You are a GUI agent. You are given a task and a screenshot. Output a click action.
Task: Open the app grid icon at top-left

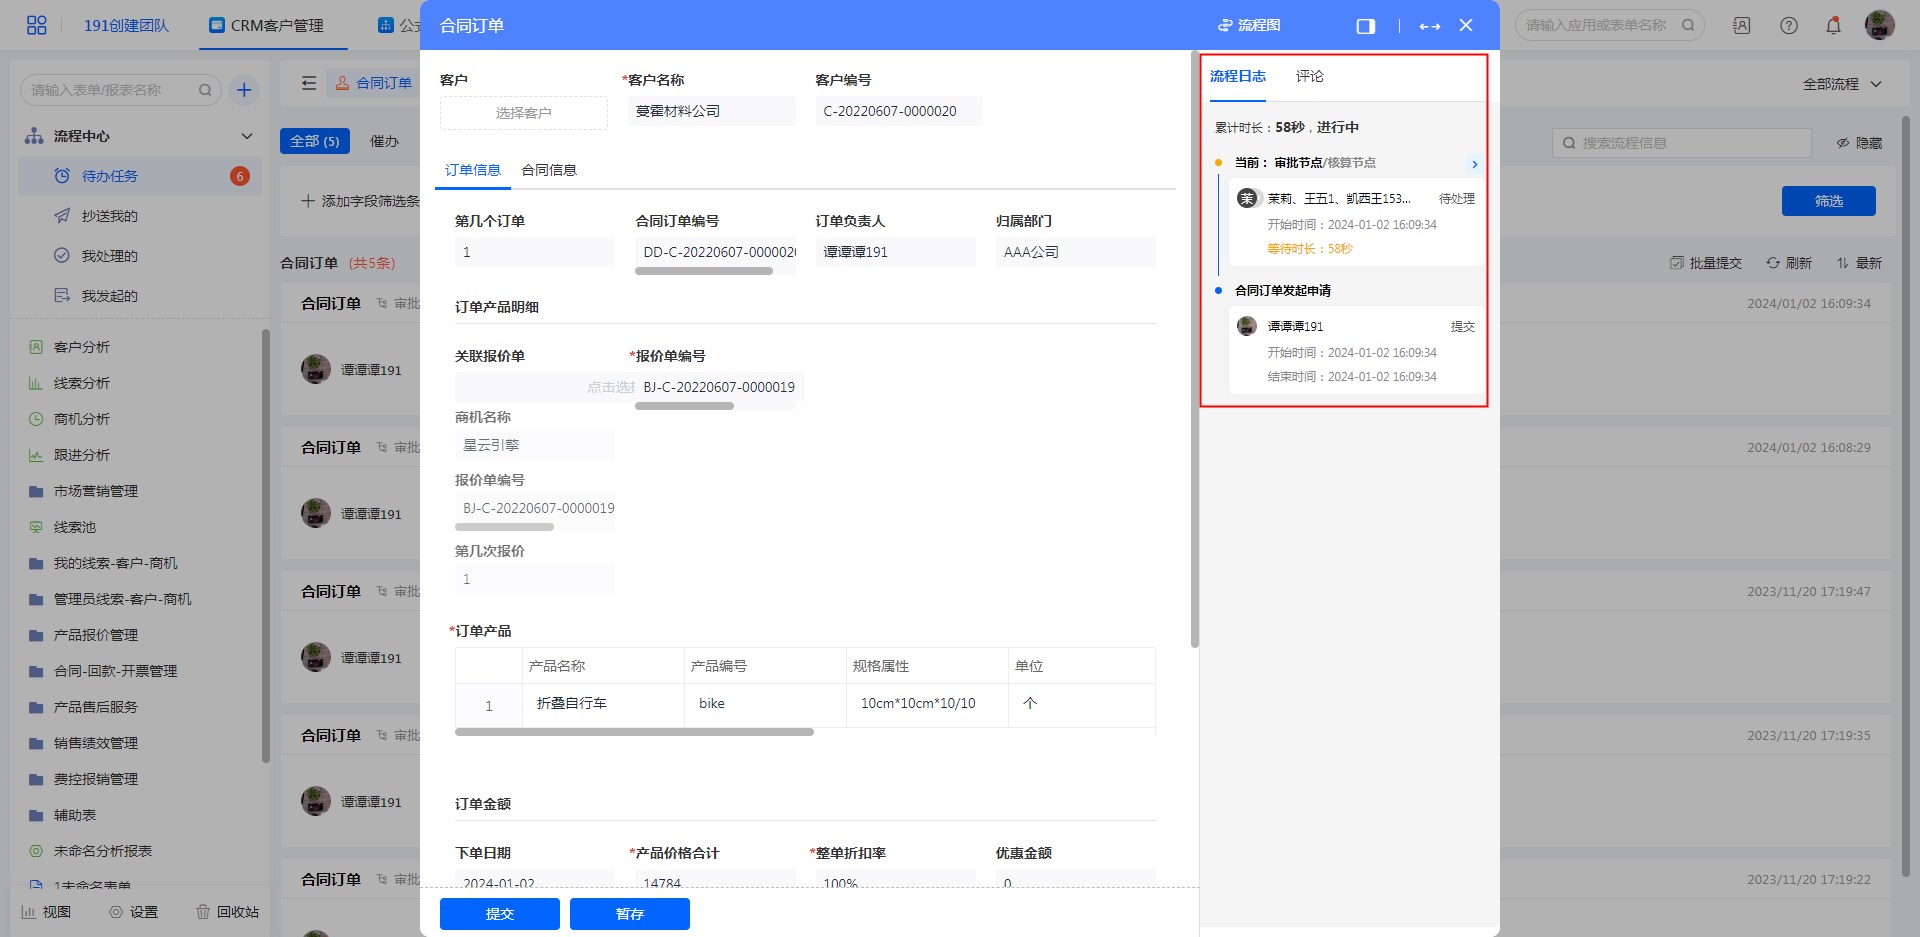[36, 25]
